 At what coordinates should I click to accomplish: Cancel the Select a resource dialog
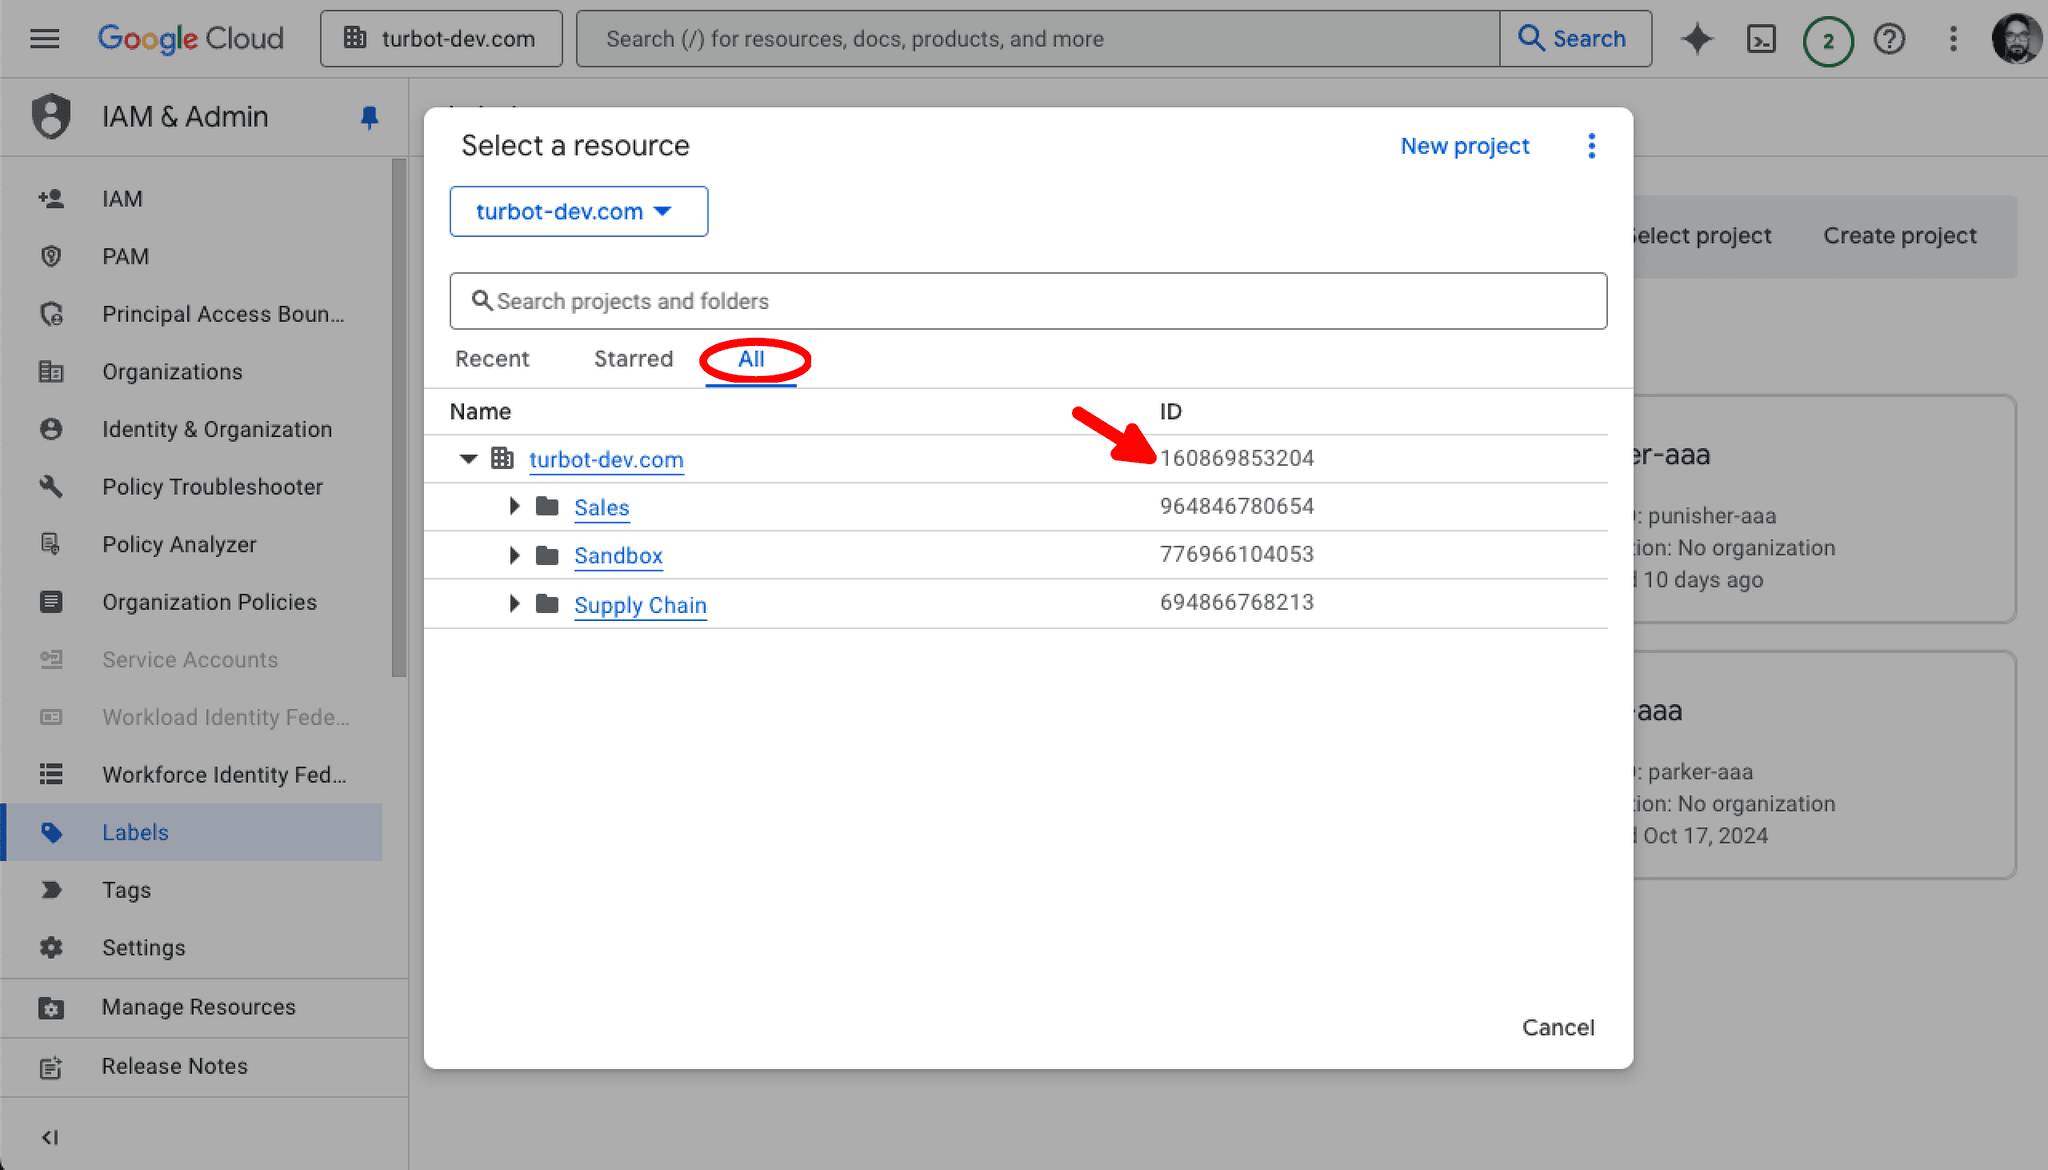pos(1558,1028)
